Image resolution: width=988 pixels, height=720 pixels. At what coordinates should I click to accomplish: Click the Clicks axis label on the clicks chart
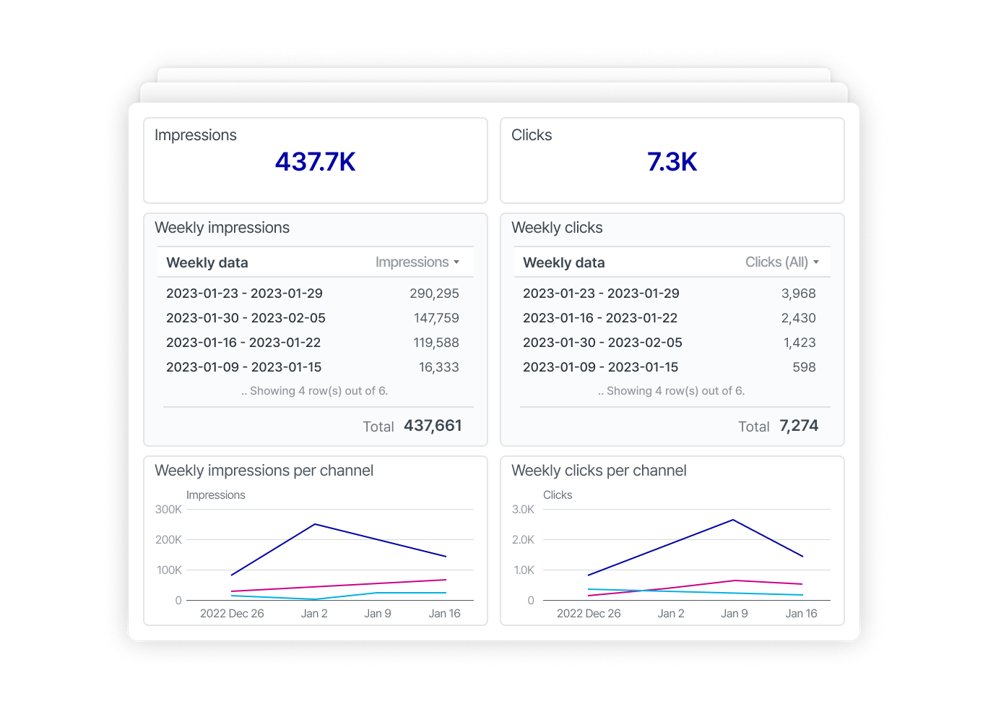coord(557,494)
